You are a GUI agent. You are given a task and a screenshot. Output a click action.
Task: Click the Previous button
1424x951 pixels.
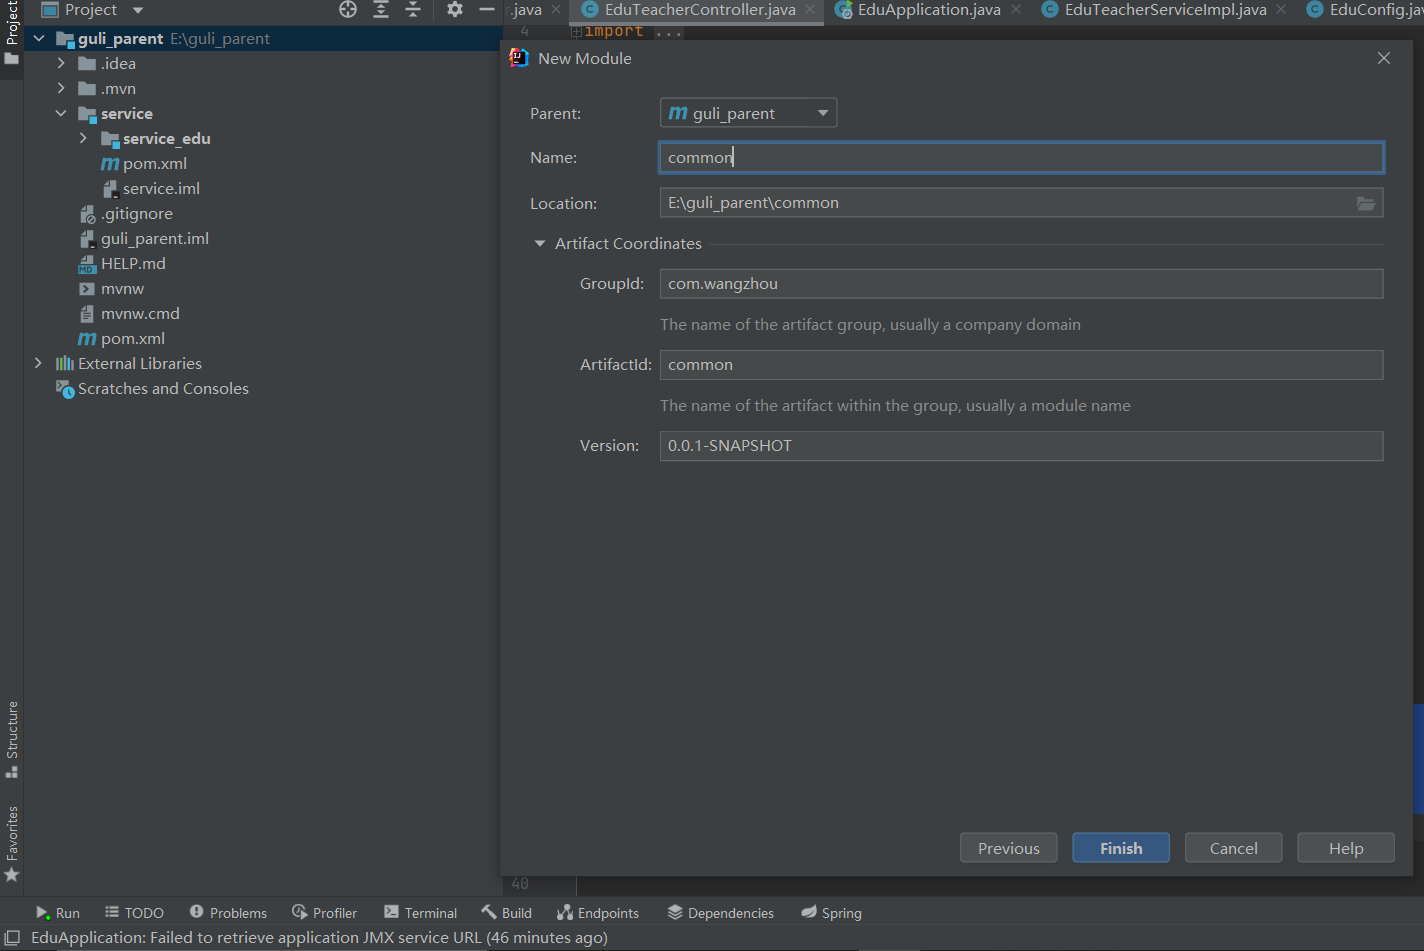click(1008, 847)
